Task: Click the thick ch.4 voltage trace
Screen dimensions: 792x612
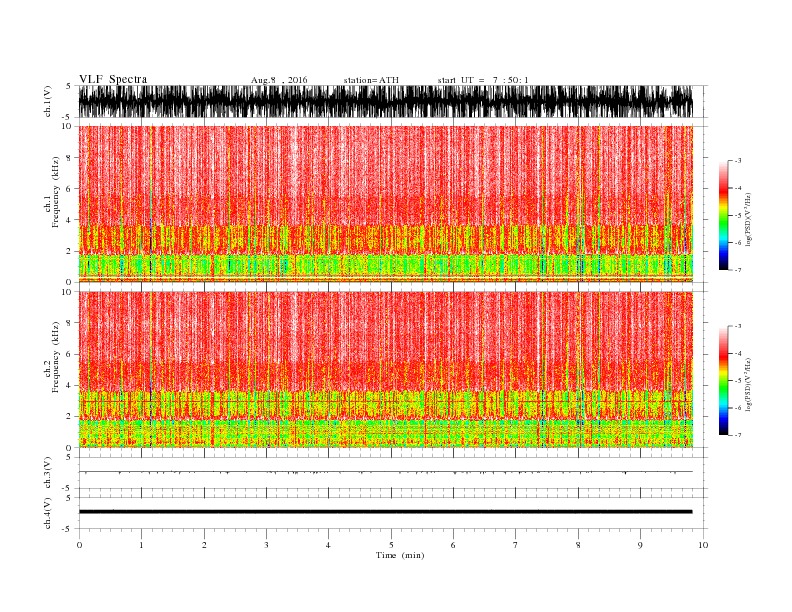Action: click(385, 512)
